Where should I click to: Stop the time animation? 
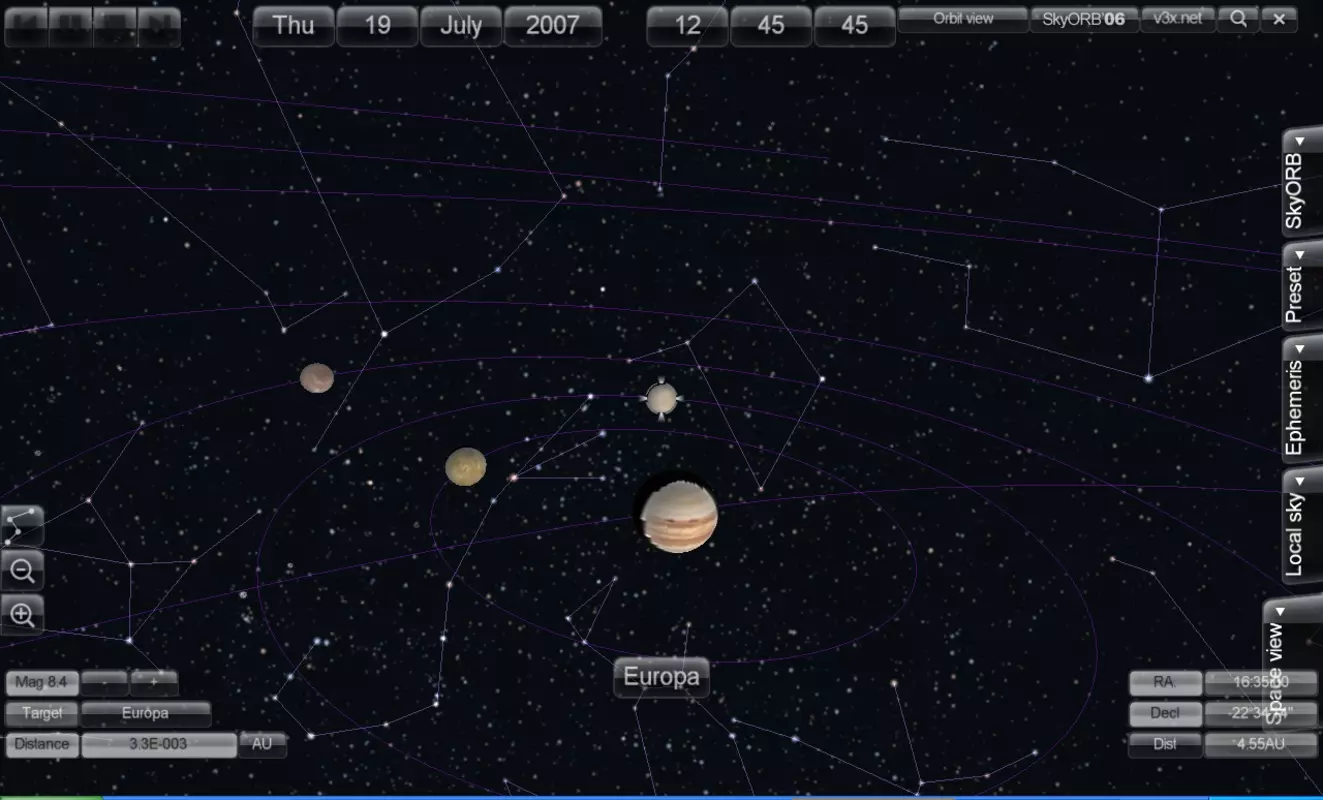[115, 26]
